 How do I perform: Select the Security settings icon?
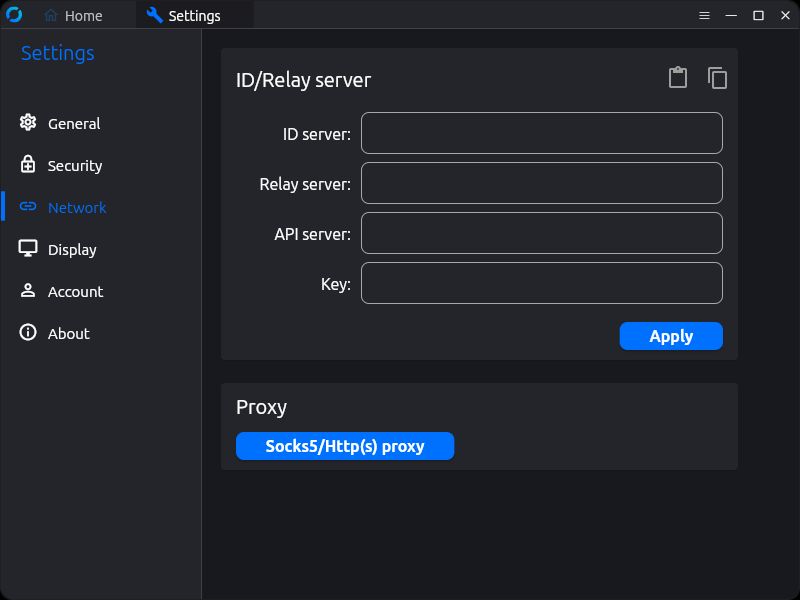click(28, 164)
